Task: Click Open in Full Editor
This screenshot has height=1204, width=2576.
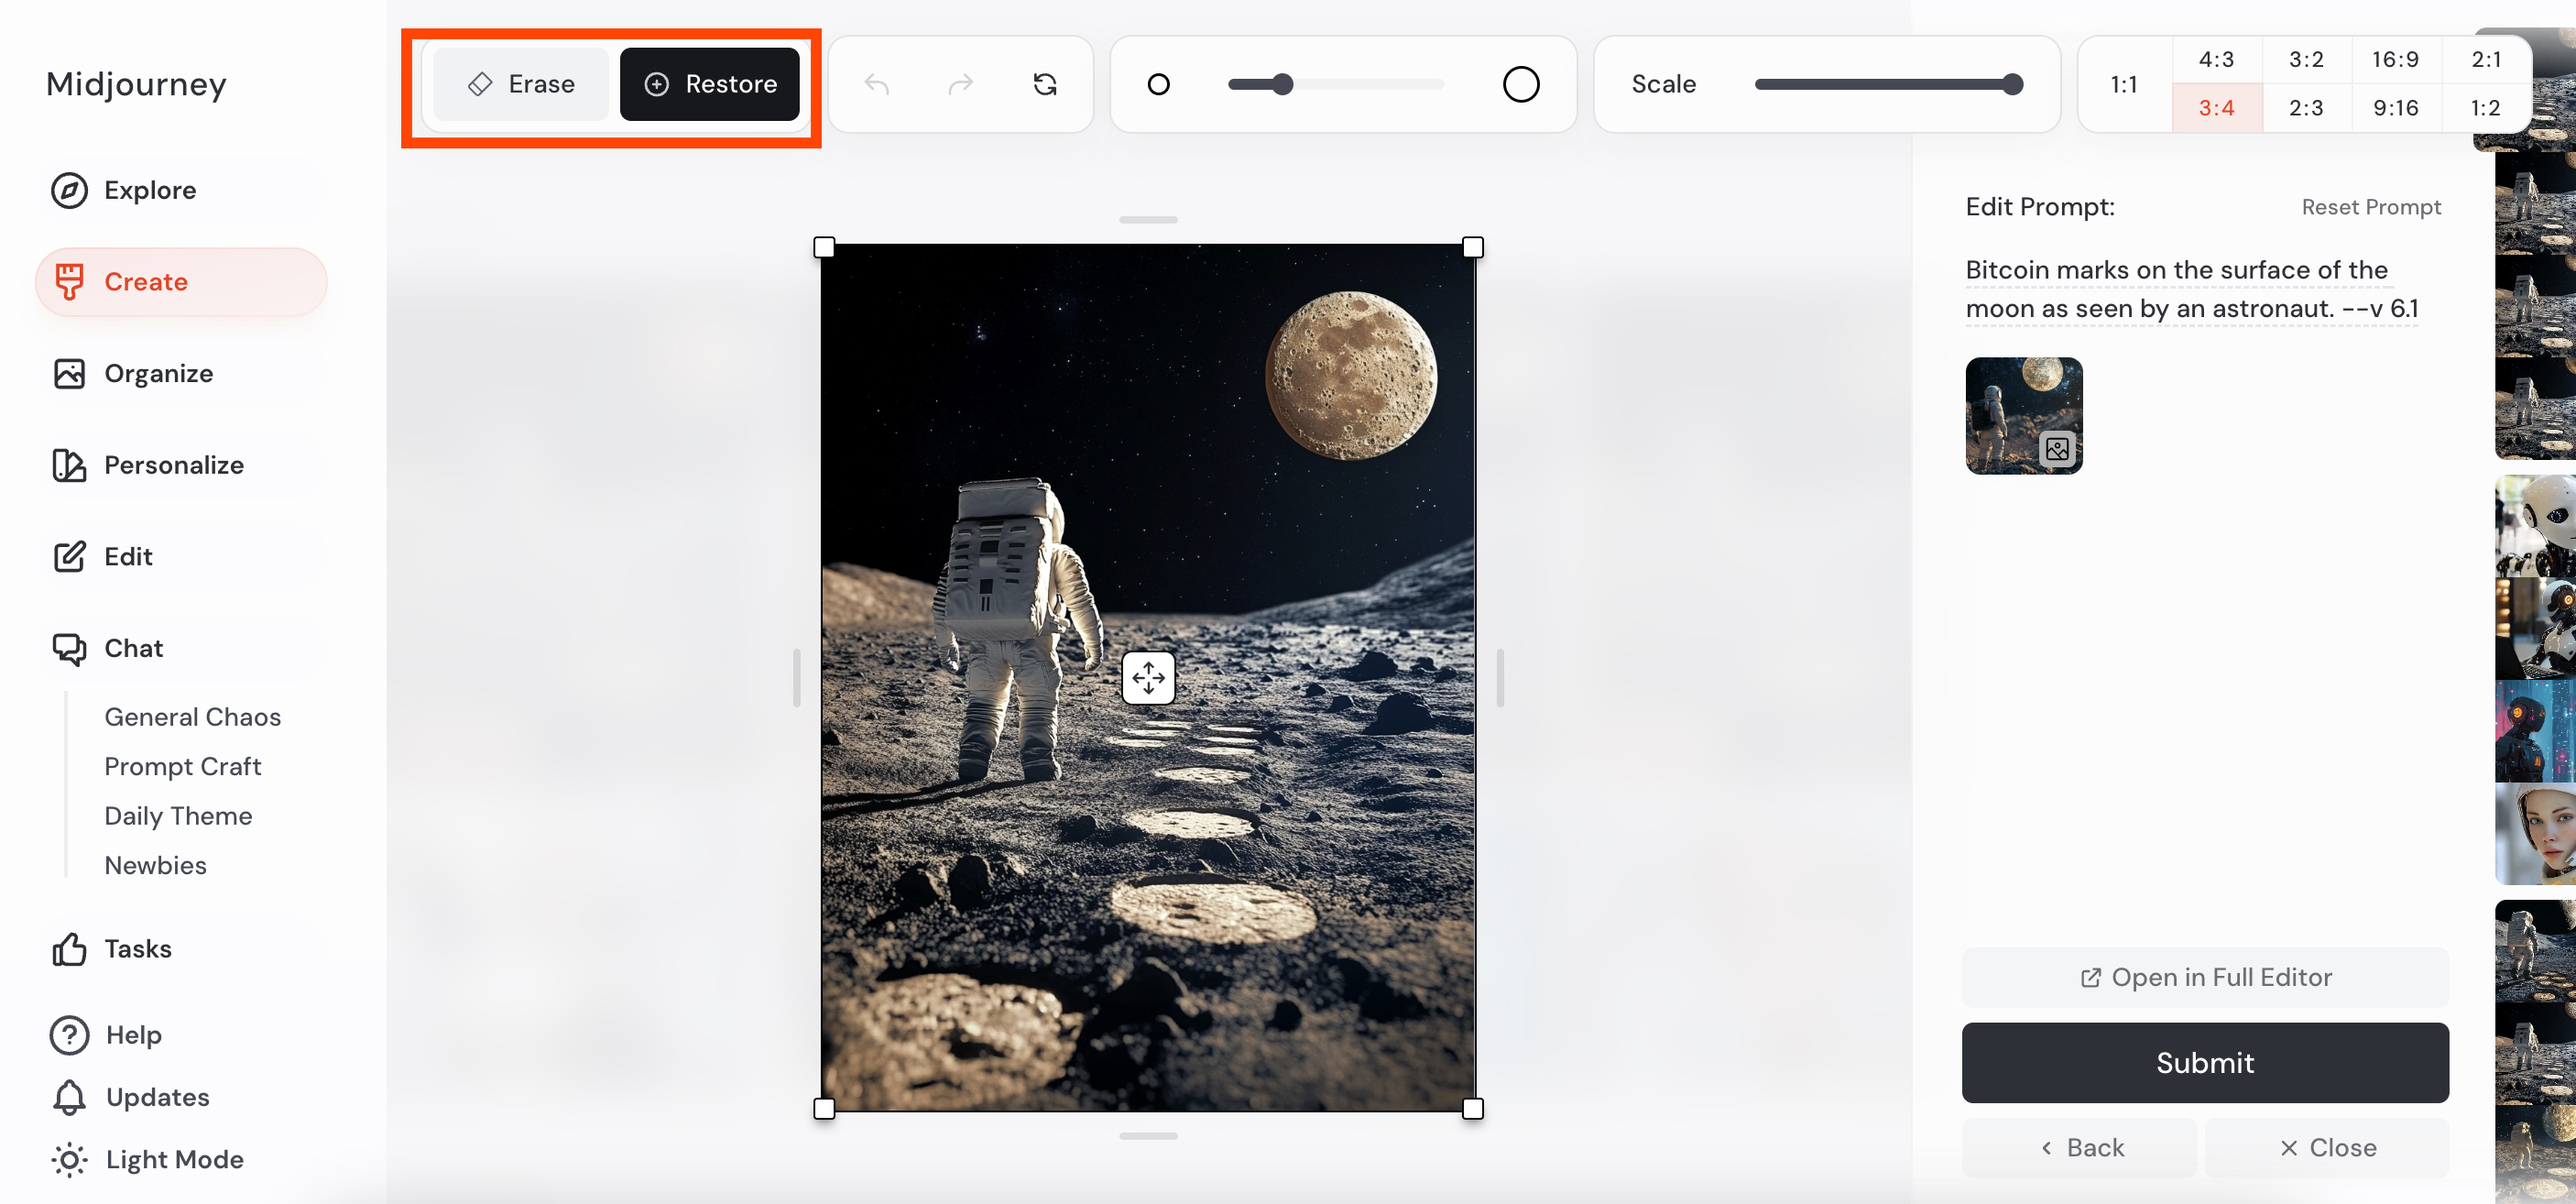Action: click(x=2204, y=977)
